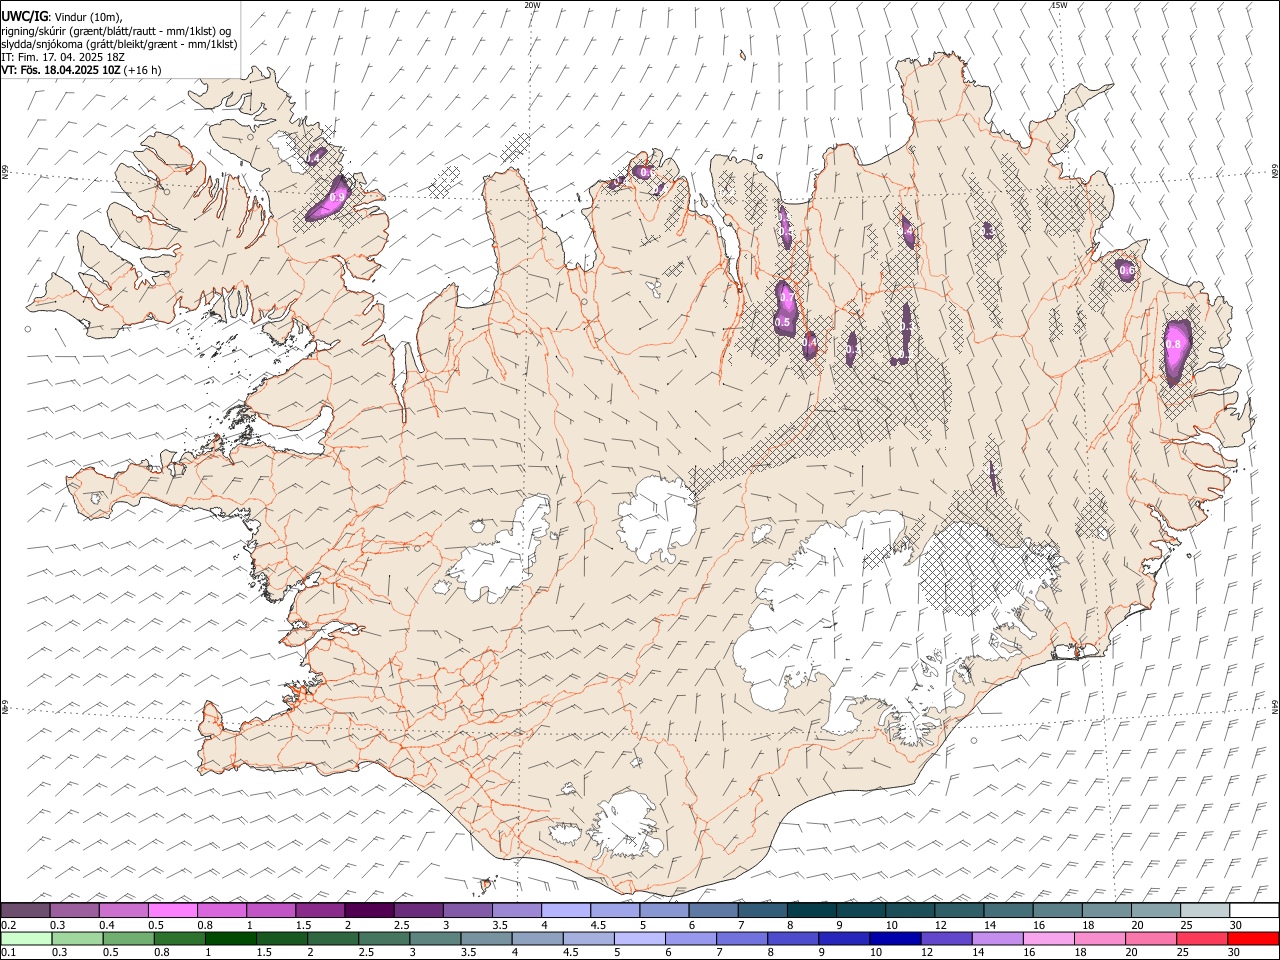The width and height of the screenshot is (1280, 960).
Task: Click the VT: Fös. 18.04.2025 10Z line
Action: click(61, 70)
